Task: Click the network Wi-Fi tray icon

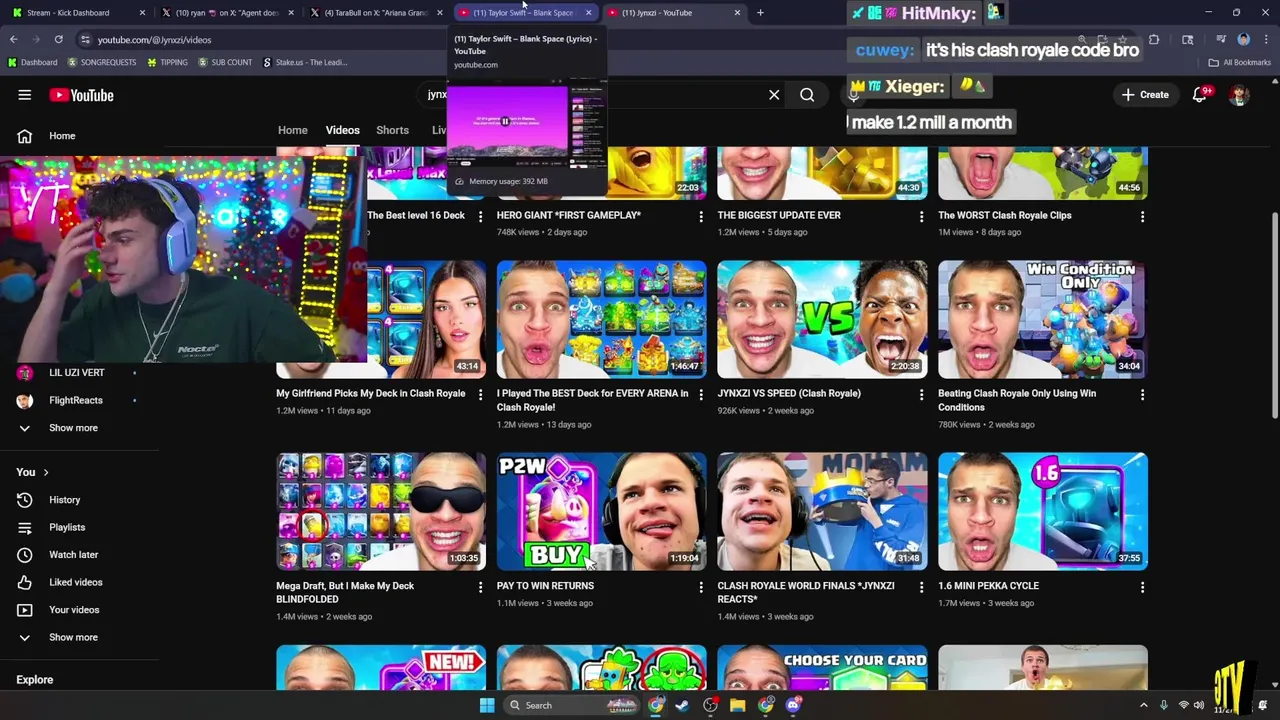Action: pos(1183,705)
